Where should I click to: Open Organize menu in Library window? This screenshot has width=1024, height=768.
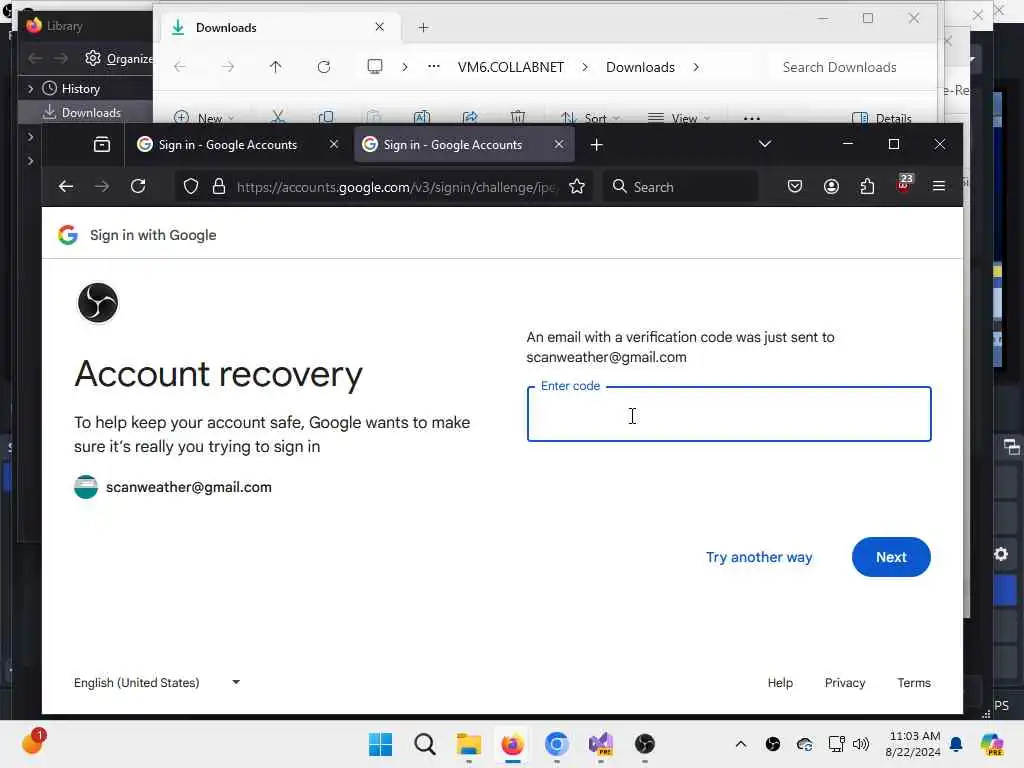click(x=119, y=59)
